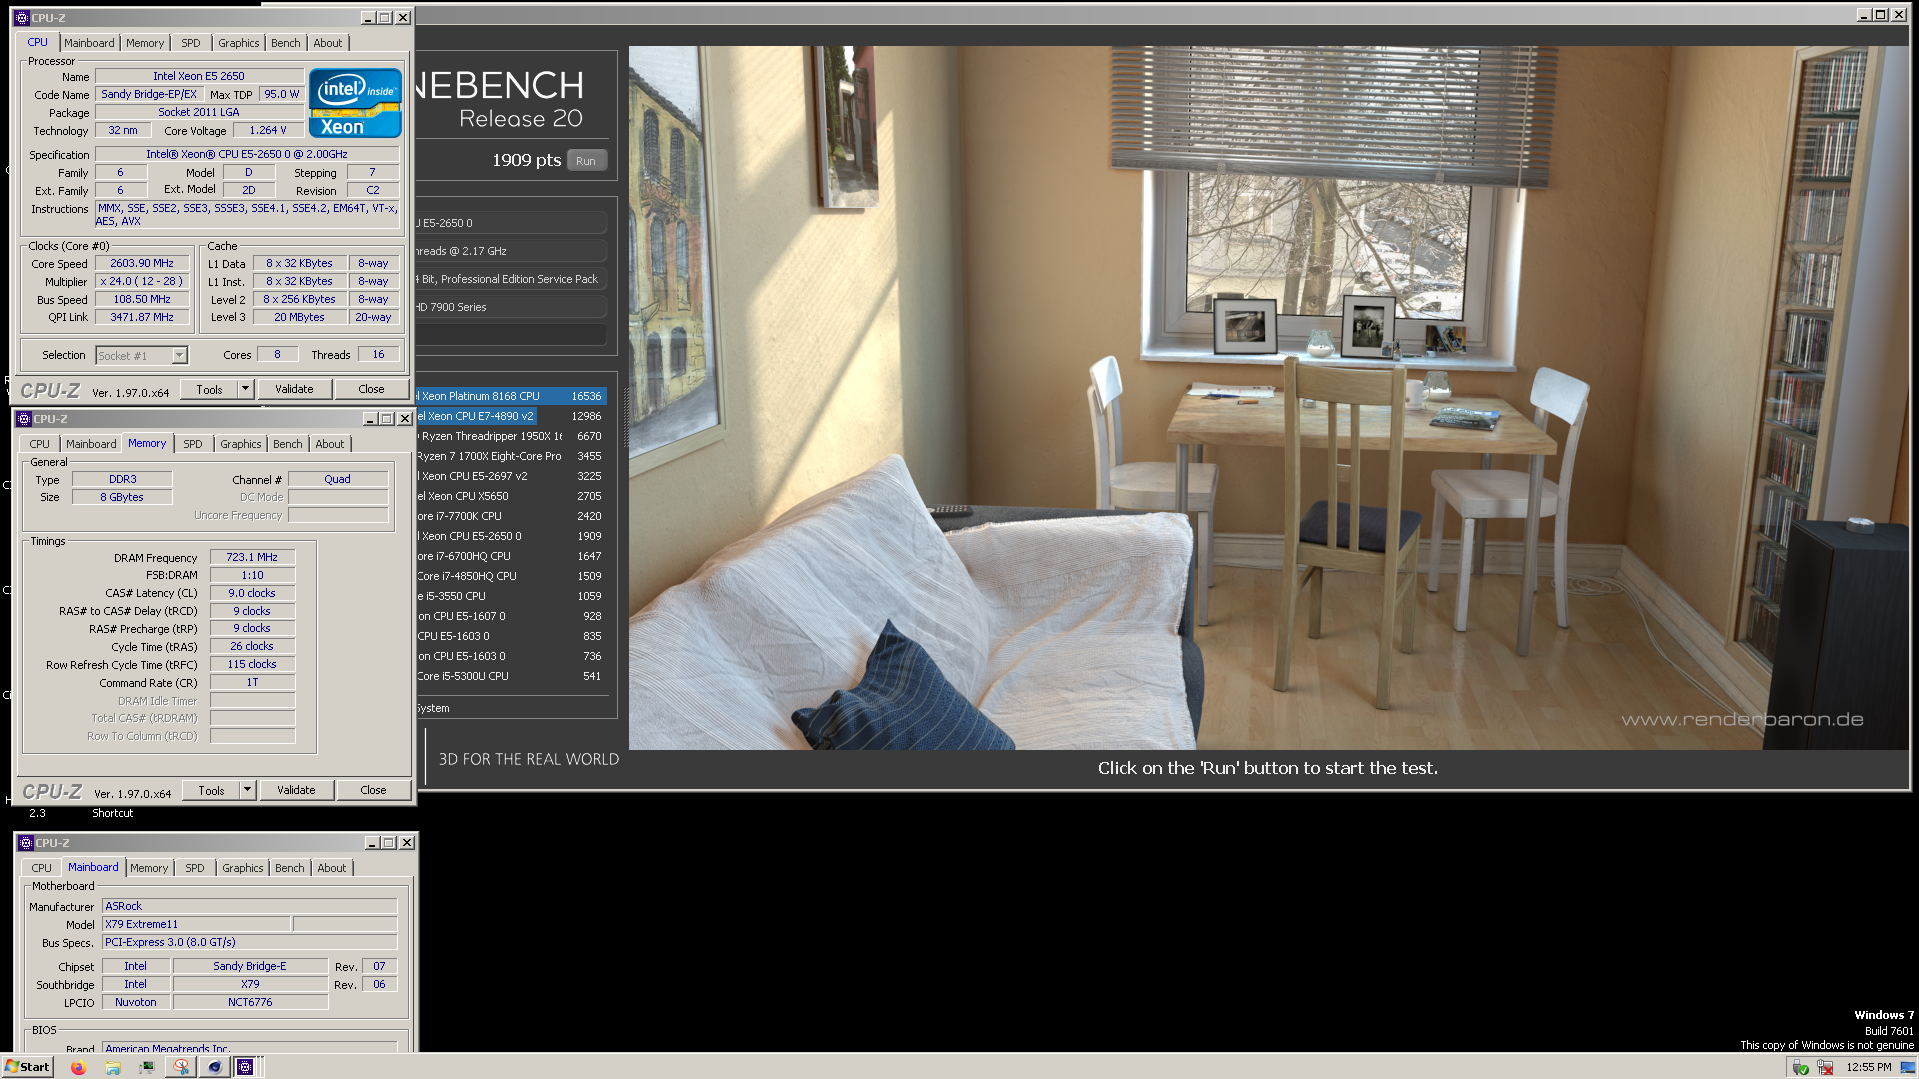The width and height of the screenshot is (1919, 1079).
Task: Open About tab in the top CPU-Z window
Action: pyautogui.click(x=328, y=43)
